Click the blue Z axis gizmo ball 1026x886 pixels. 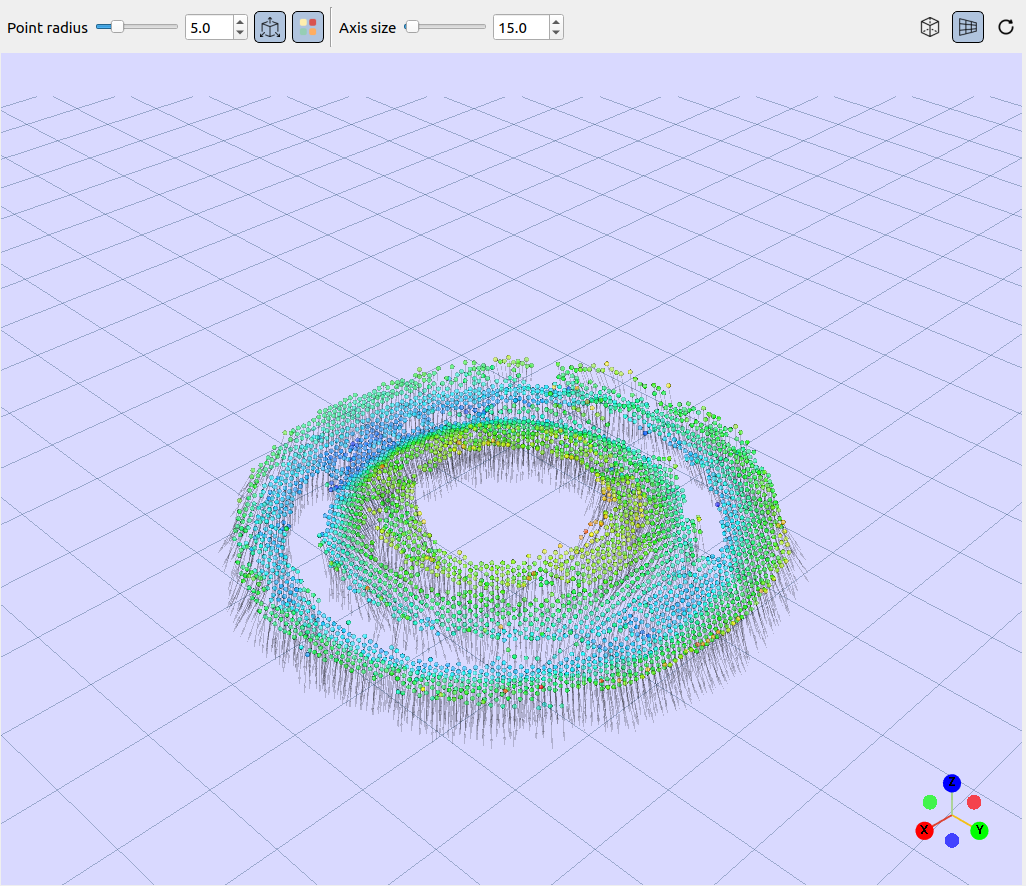(952, 783)
